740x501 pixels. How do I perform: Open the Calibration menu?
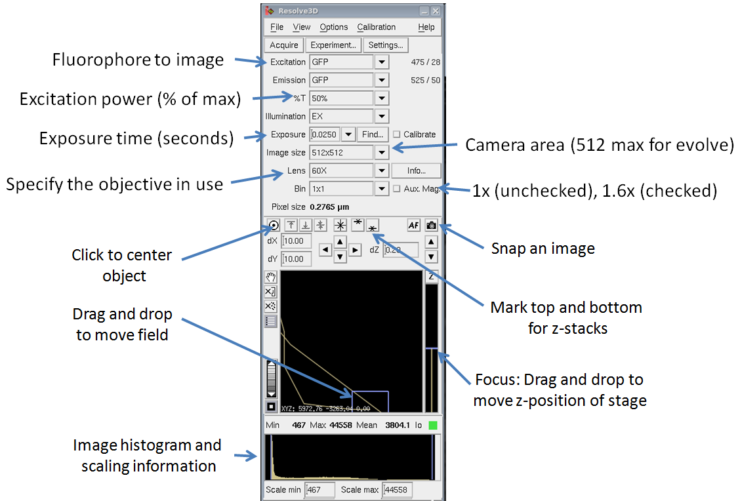(x=376, y=27)
